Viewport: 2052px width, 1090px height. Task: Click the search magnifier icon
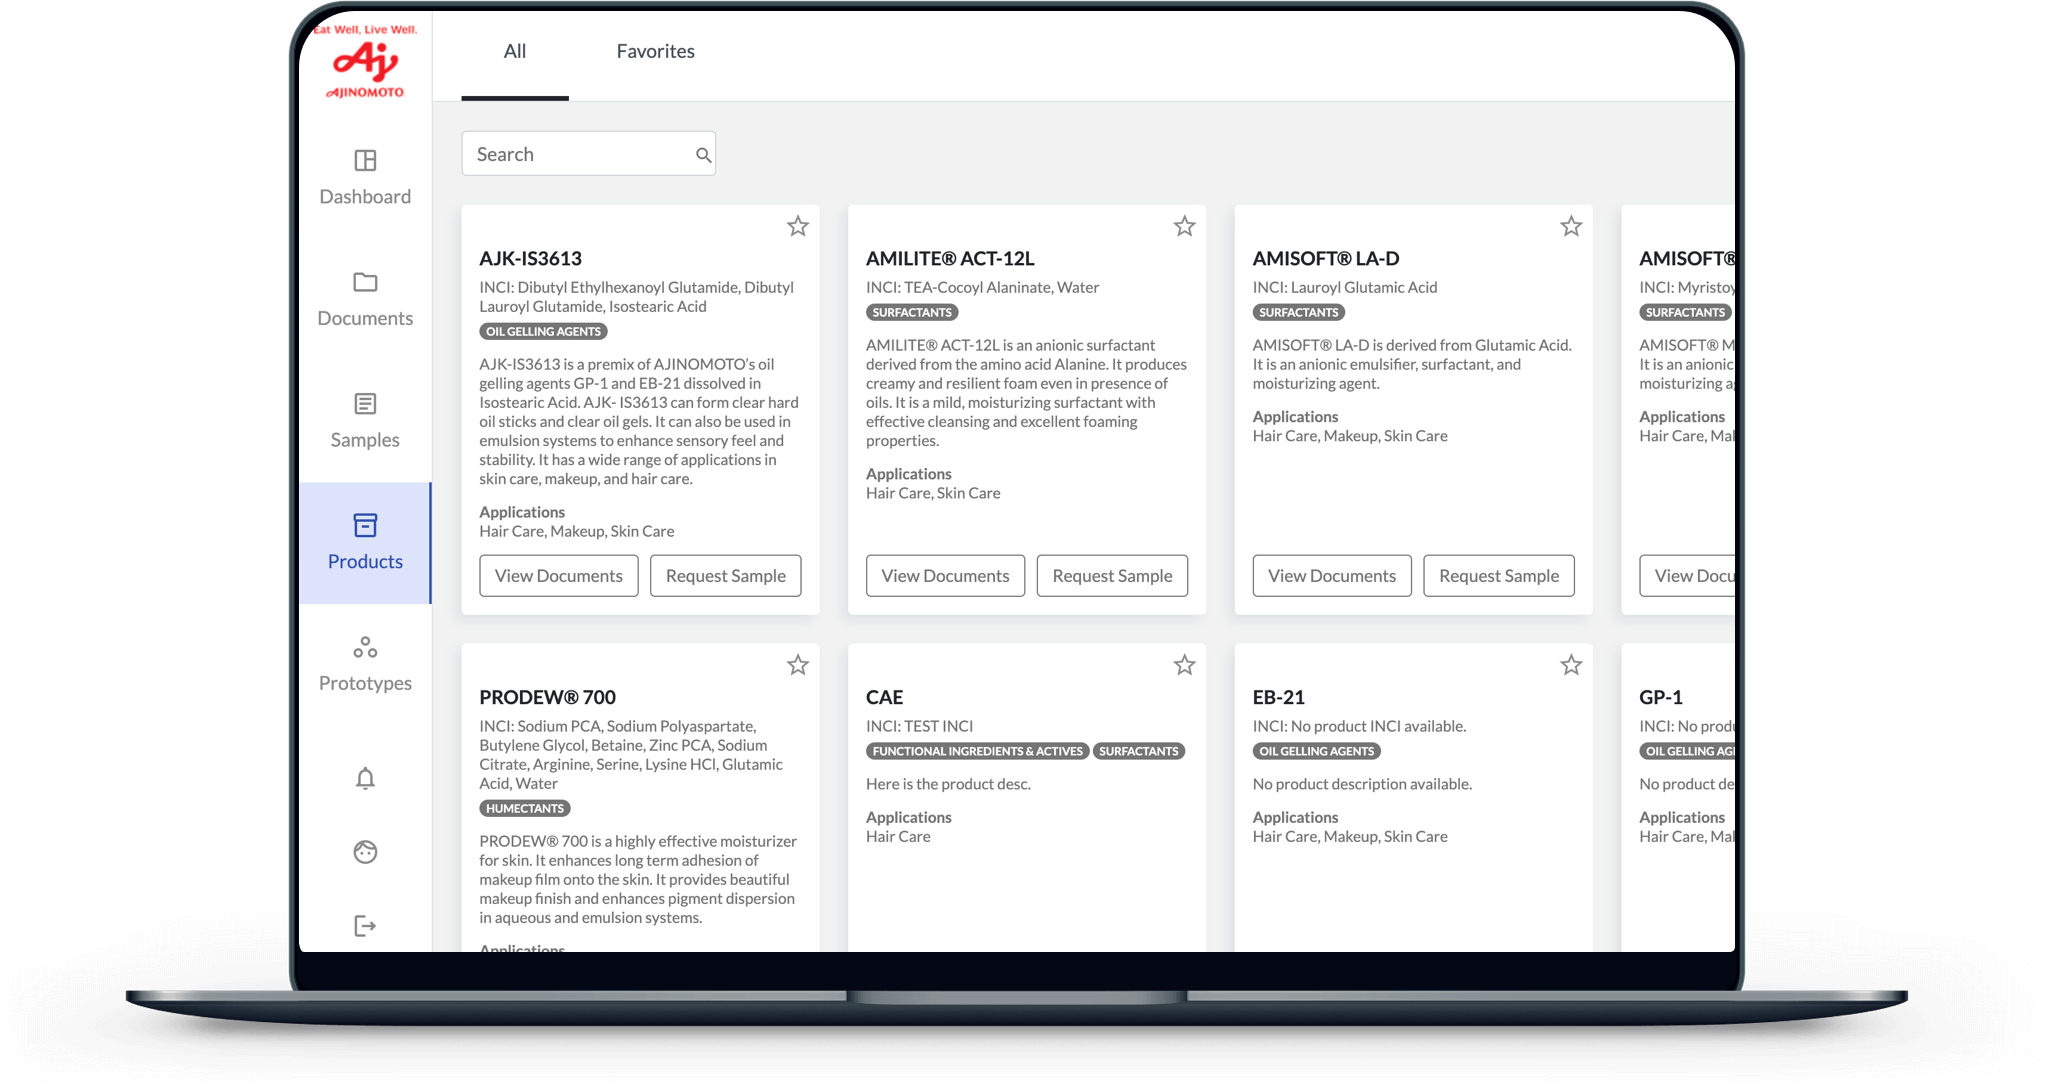click(703, 155)
